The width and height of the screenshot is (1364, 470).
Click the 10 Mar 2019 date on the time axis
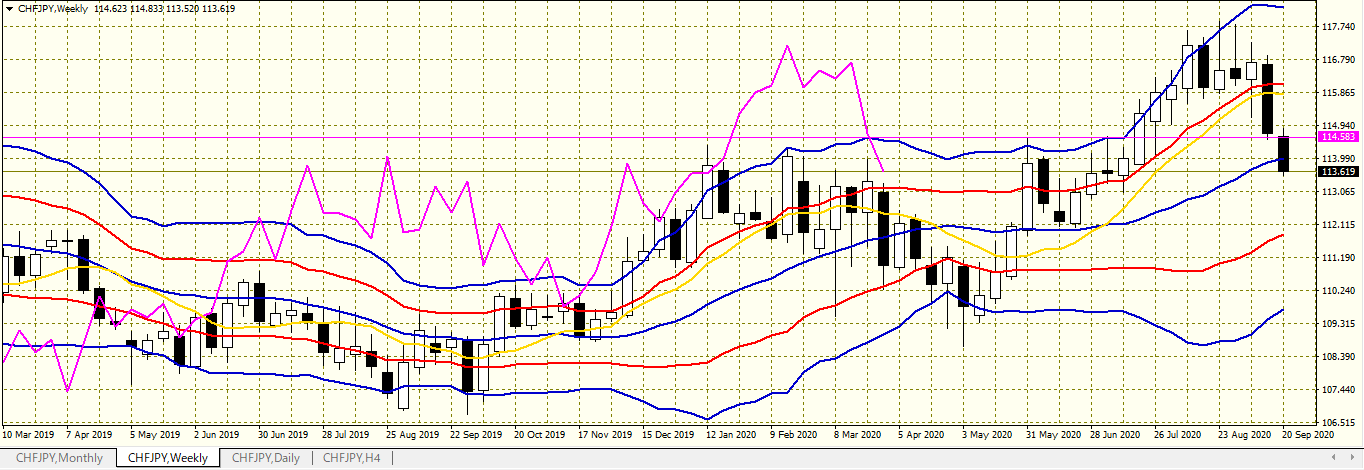click(x=28, y=436)
